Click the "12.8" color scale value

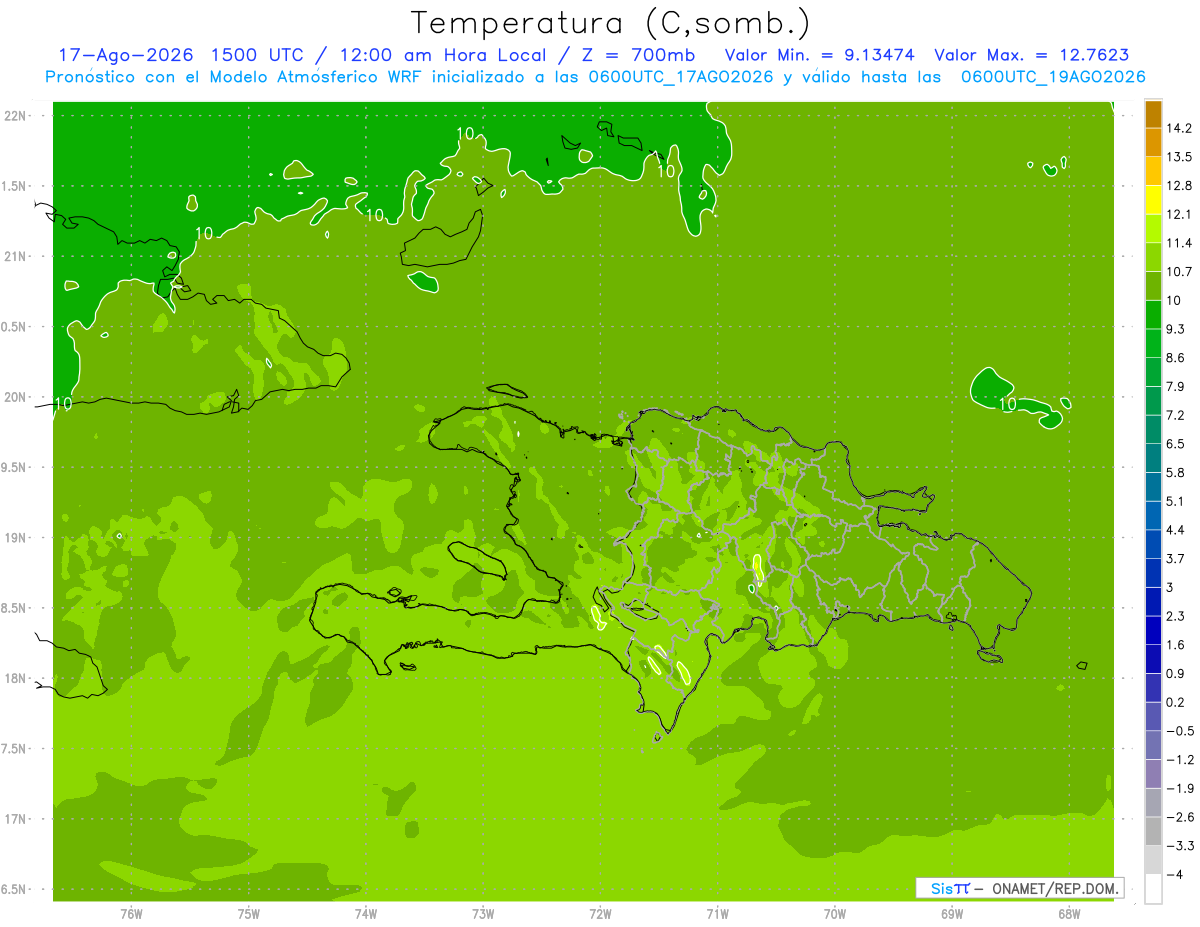point(1179,186)
